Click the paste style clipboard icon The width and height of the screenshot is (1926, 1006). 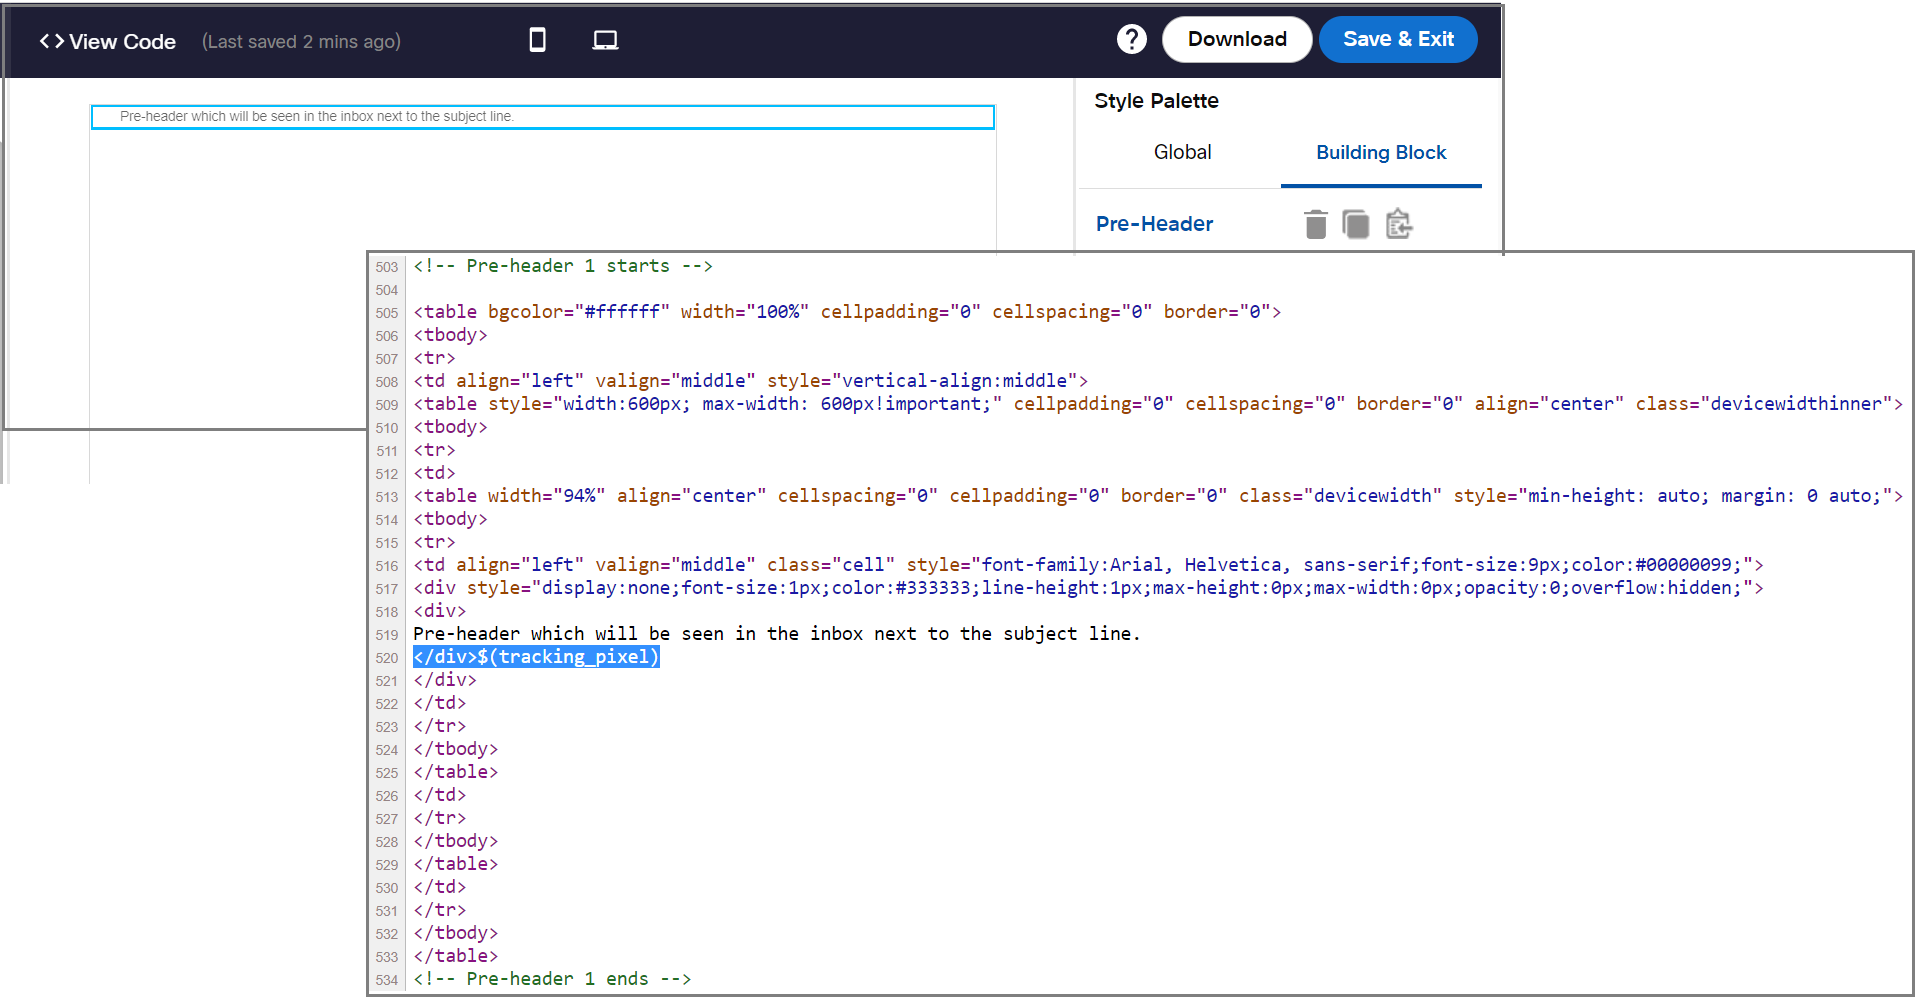tap(1399, 224)
